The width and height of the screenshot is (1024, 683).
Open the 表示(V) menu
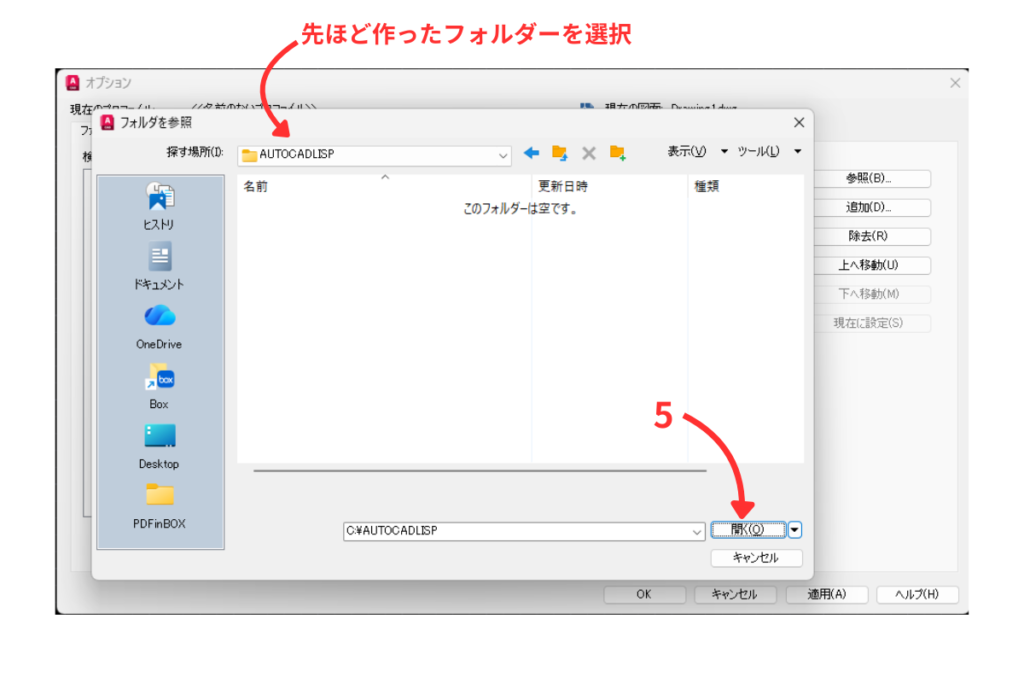[687, 151]
